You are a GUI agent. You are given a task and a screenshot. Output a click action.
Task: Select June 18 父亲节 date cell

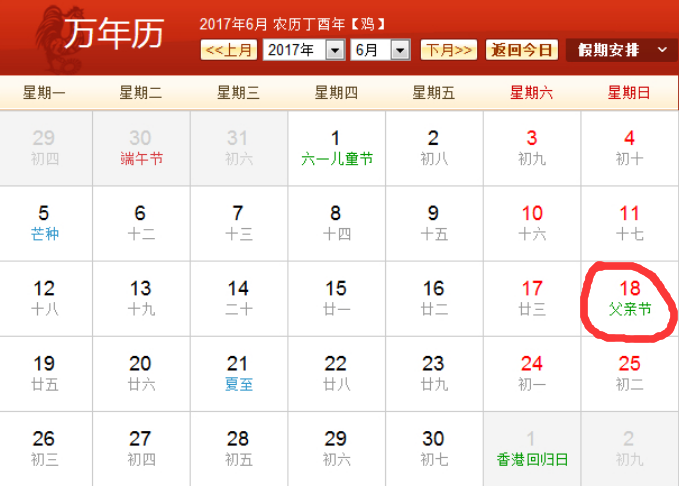coord(630,298)
